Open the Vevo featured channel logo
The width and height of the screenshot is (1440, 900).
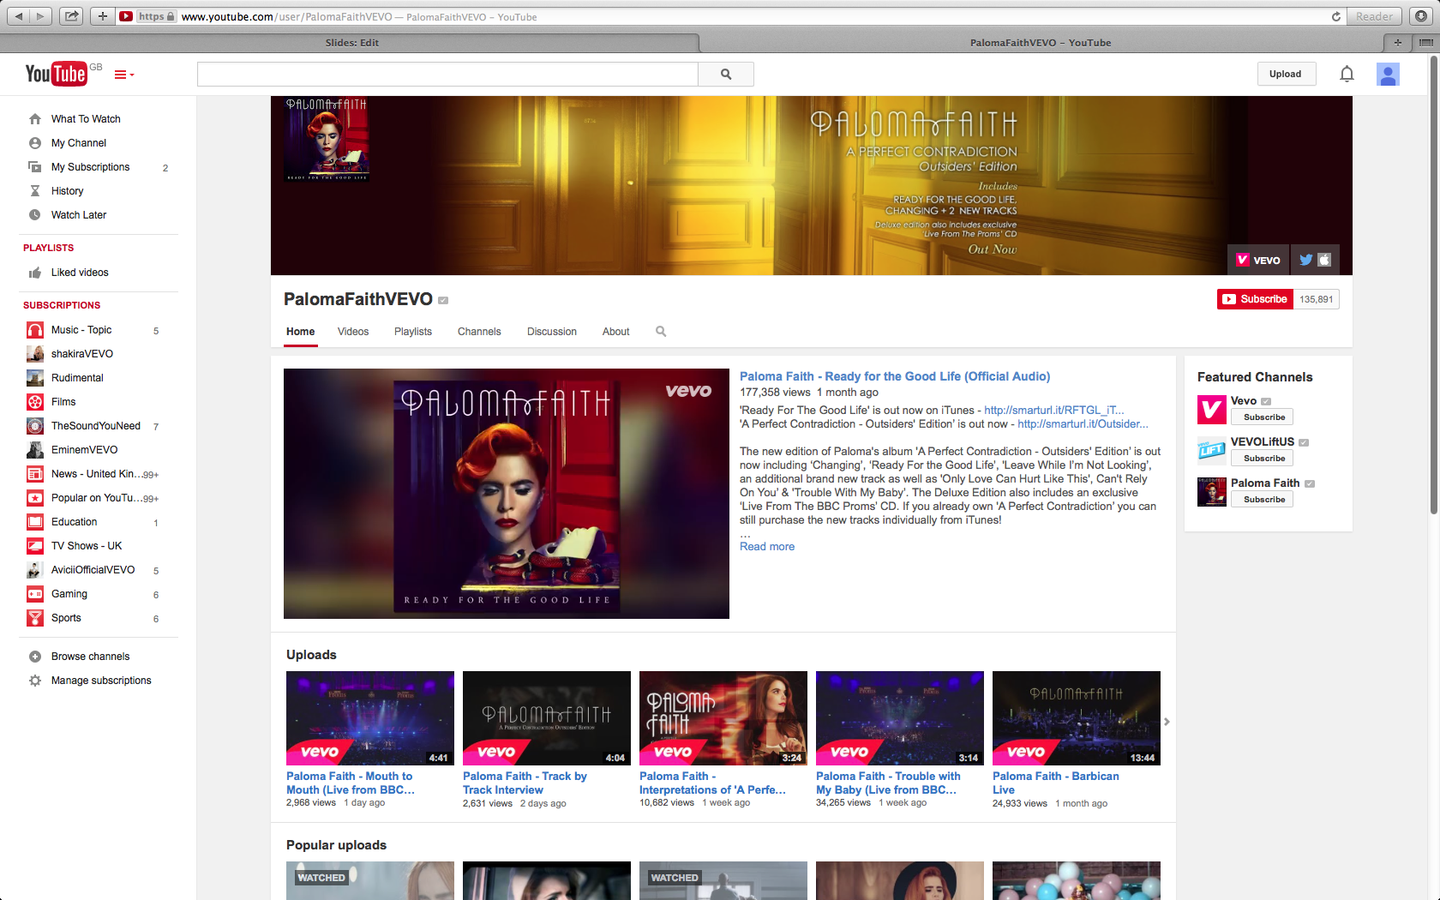click(1212, 410)
